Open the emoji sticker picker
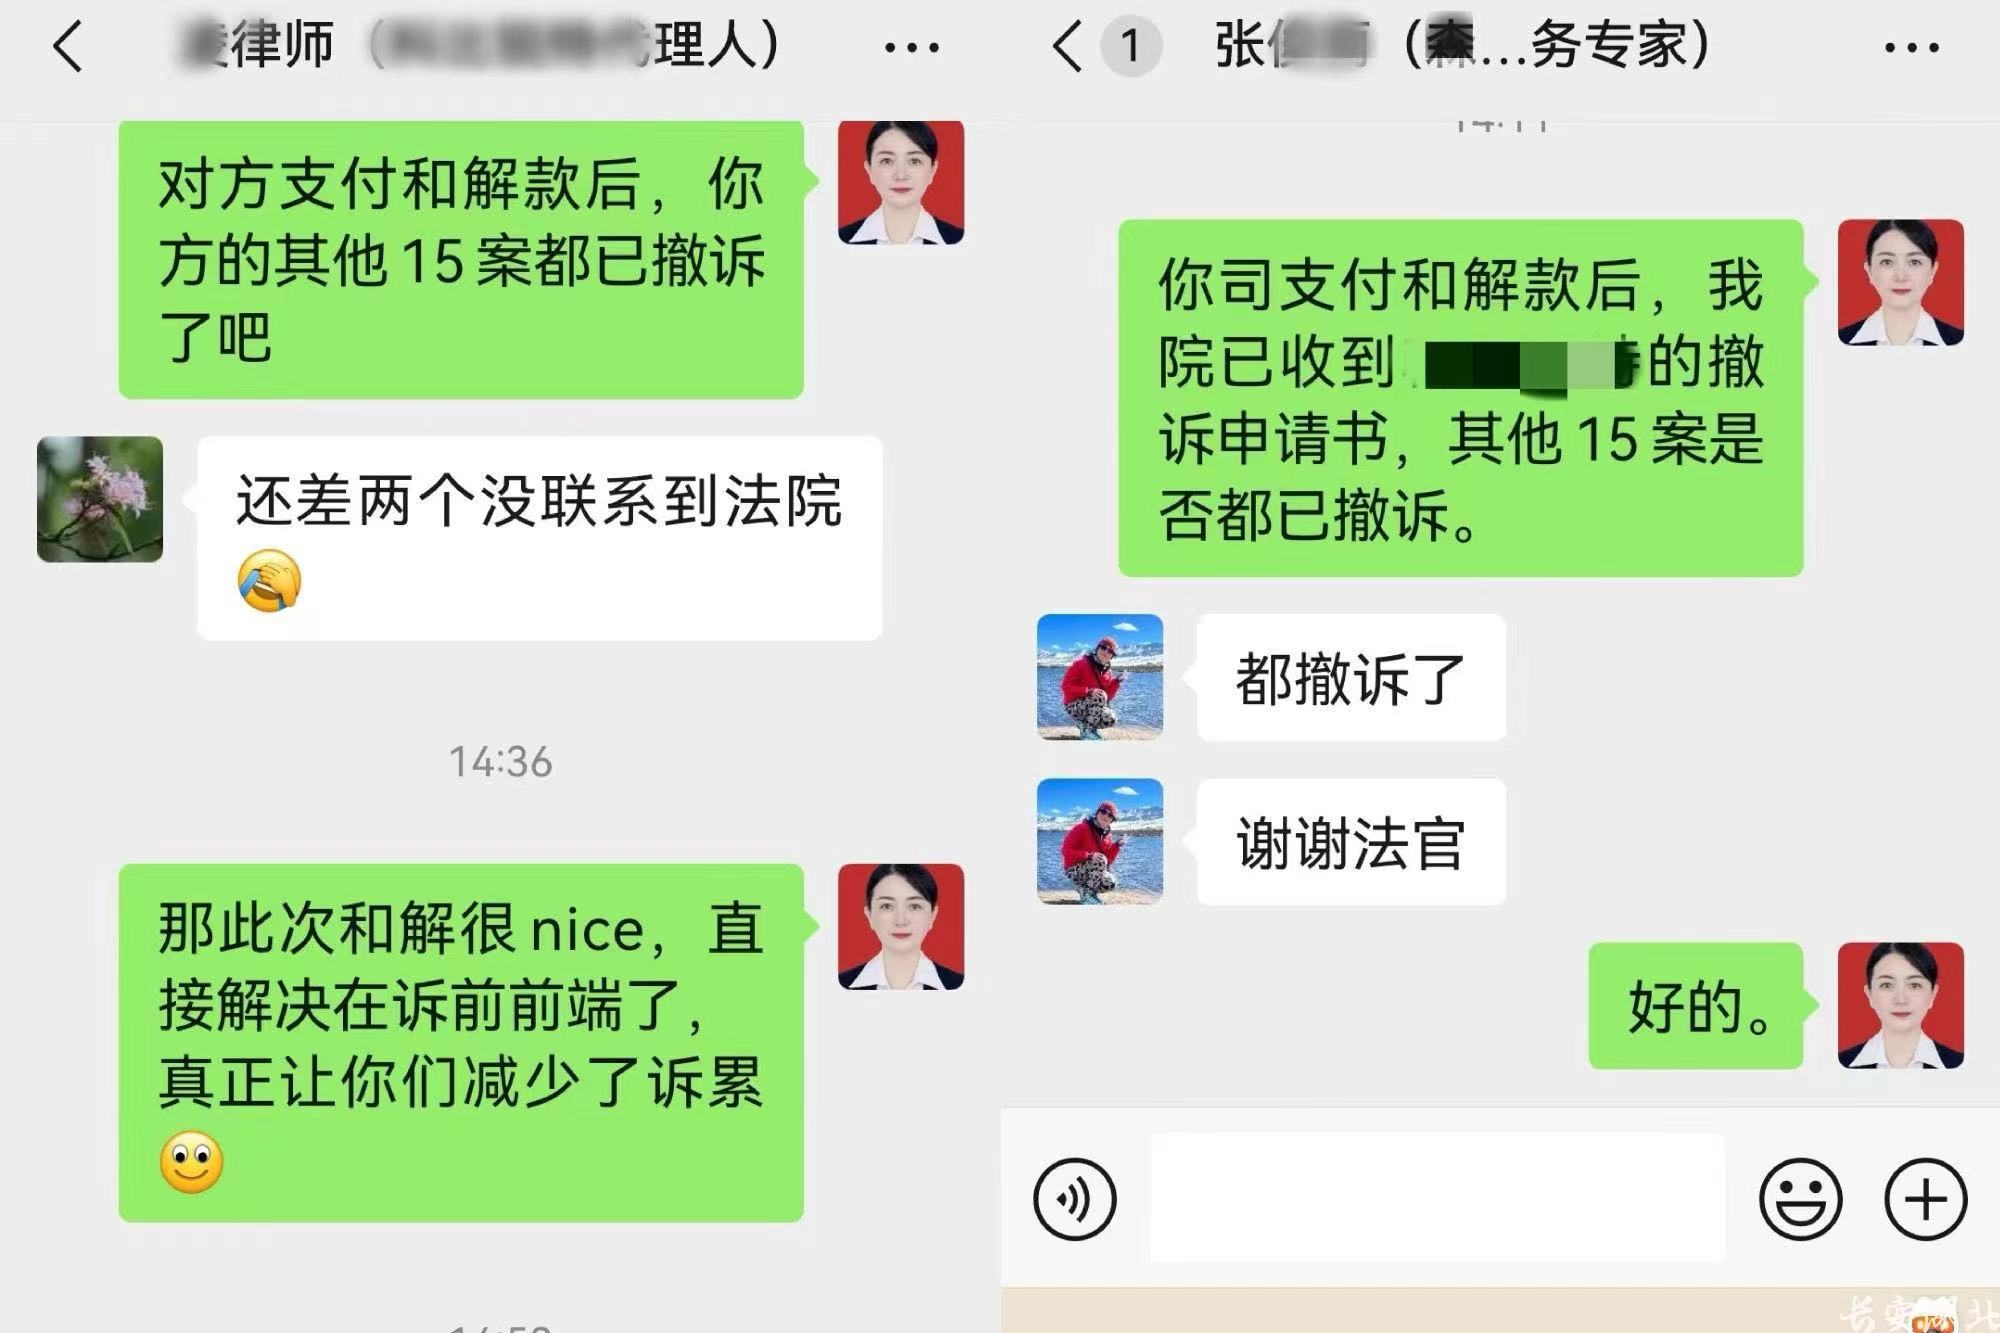The image size is (2000, 1333). [x=1800, y=1199]
